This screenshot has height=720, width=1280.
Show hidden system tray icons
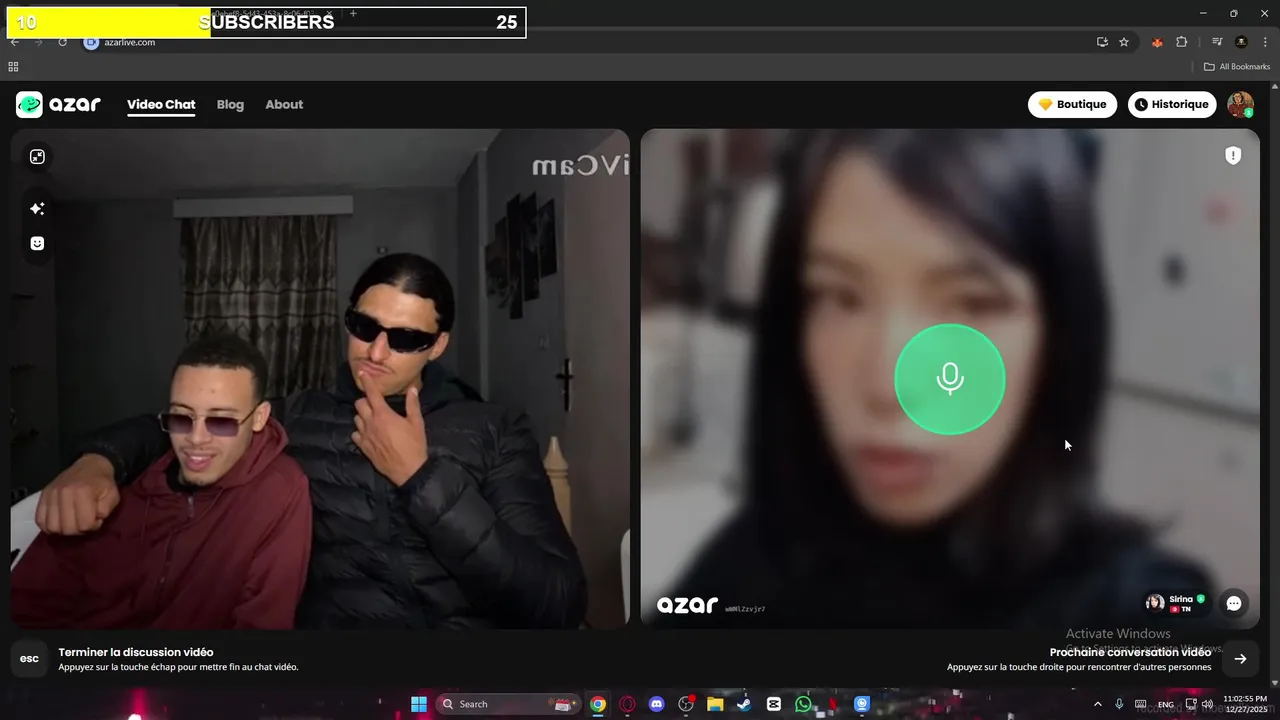pos(1098,704)
